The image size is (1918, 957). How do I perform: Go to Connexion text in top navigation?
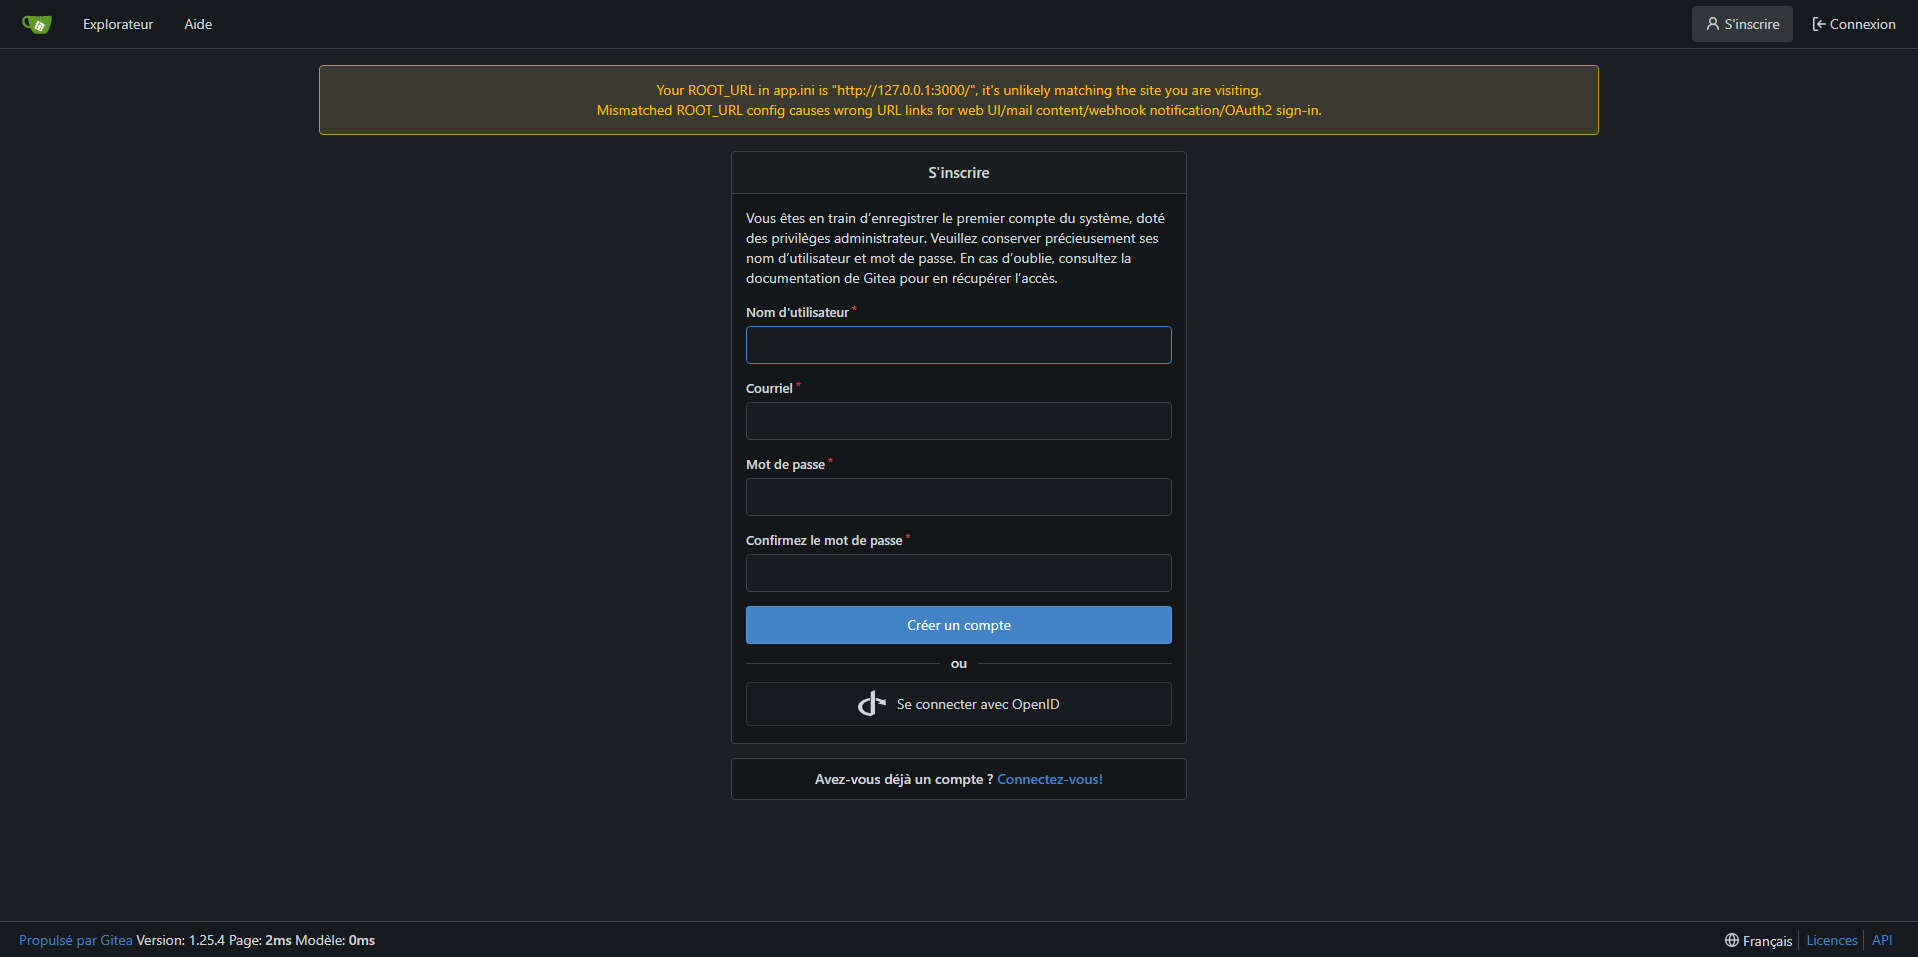(1862, 24)
